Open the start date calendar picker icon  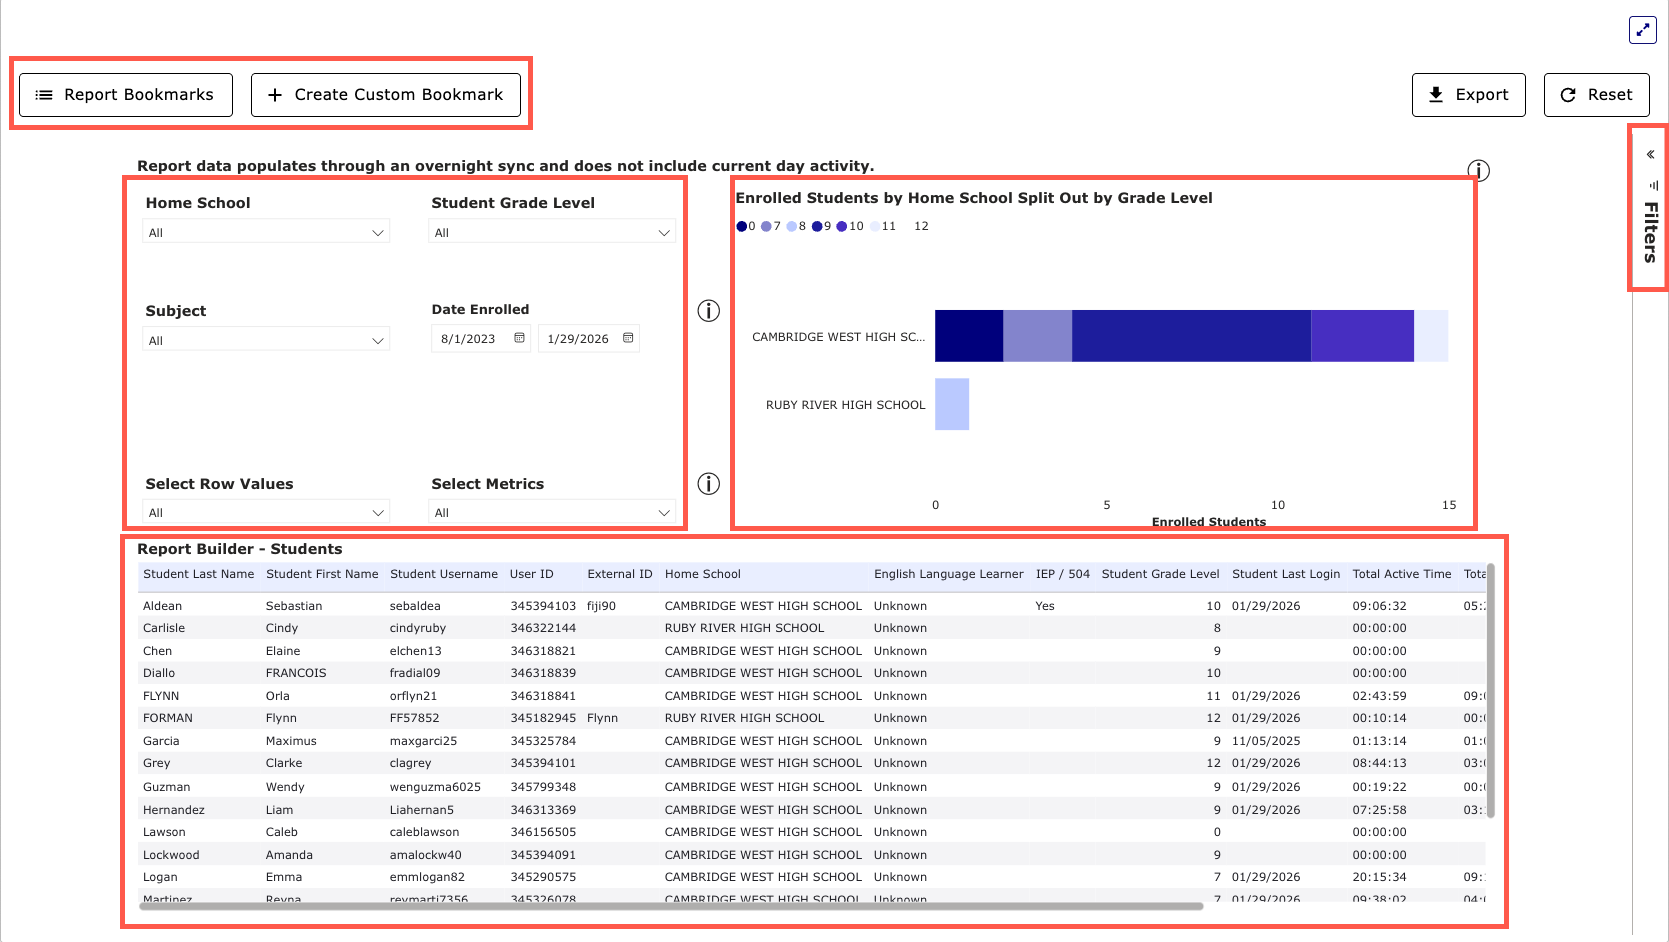[519, 338]
